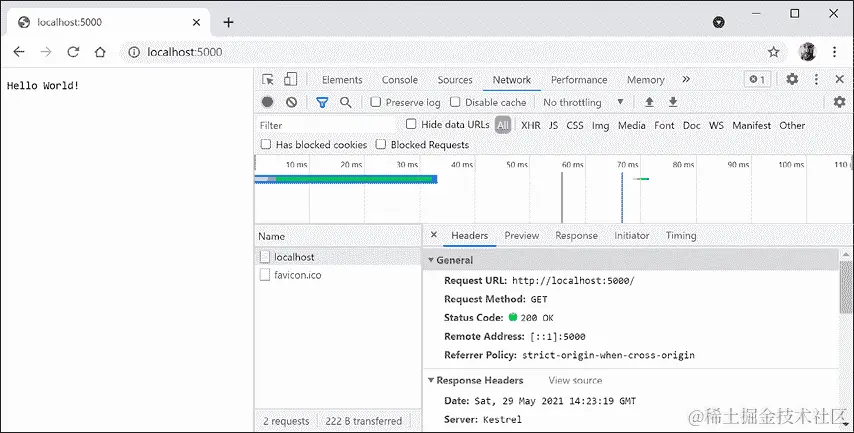Switch to the Preview tab
The image size is (854, 433).
point(522,235)
